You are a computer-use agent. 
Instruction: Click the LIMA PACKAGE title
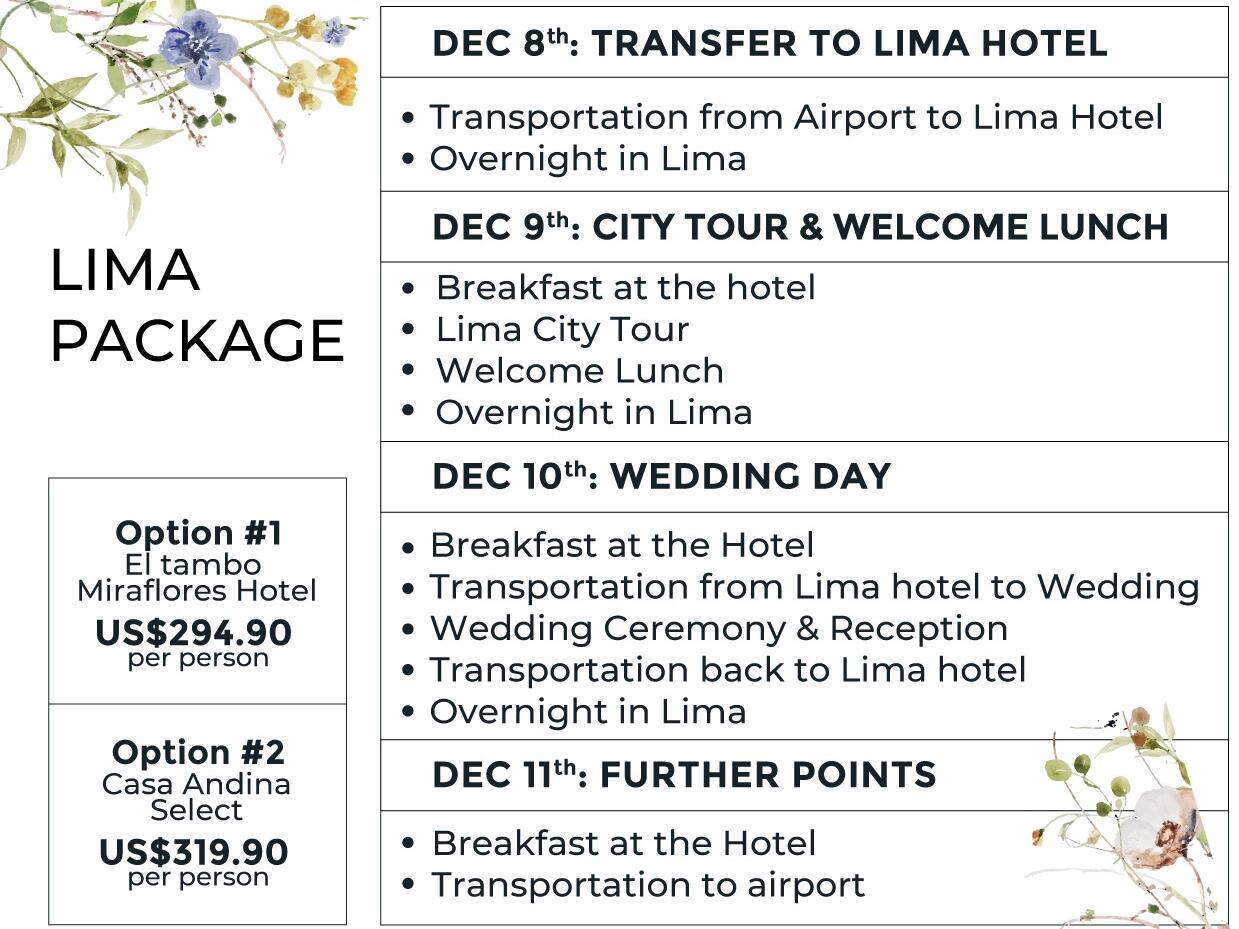pyautogui.click(x=197, y=305)
